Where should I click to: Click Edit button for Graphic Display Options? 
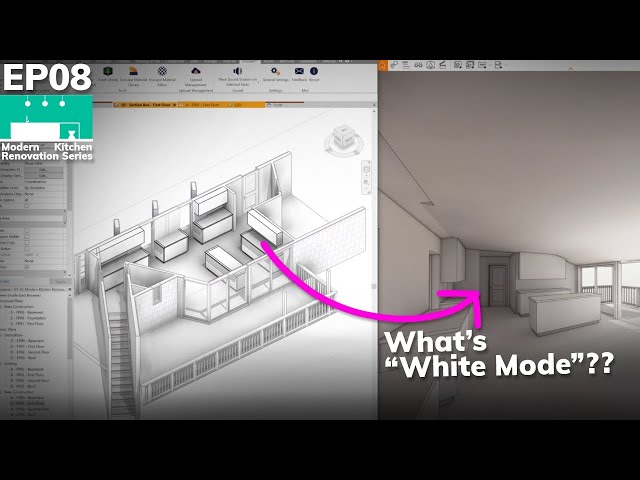coord(43,176)
